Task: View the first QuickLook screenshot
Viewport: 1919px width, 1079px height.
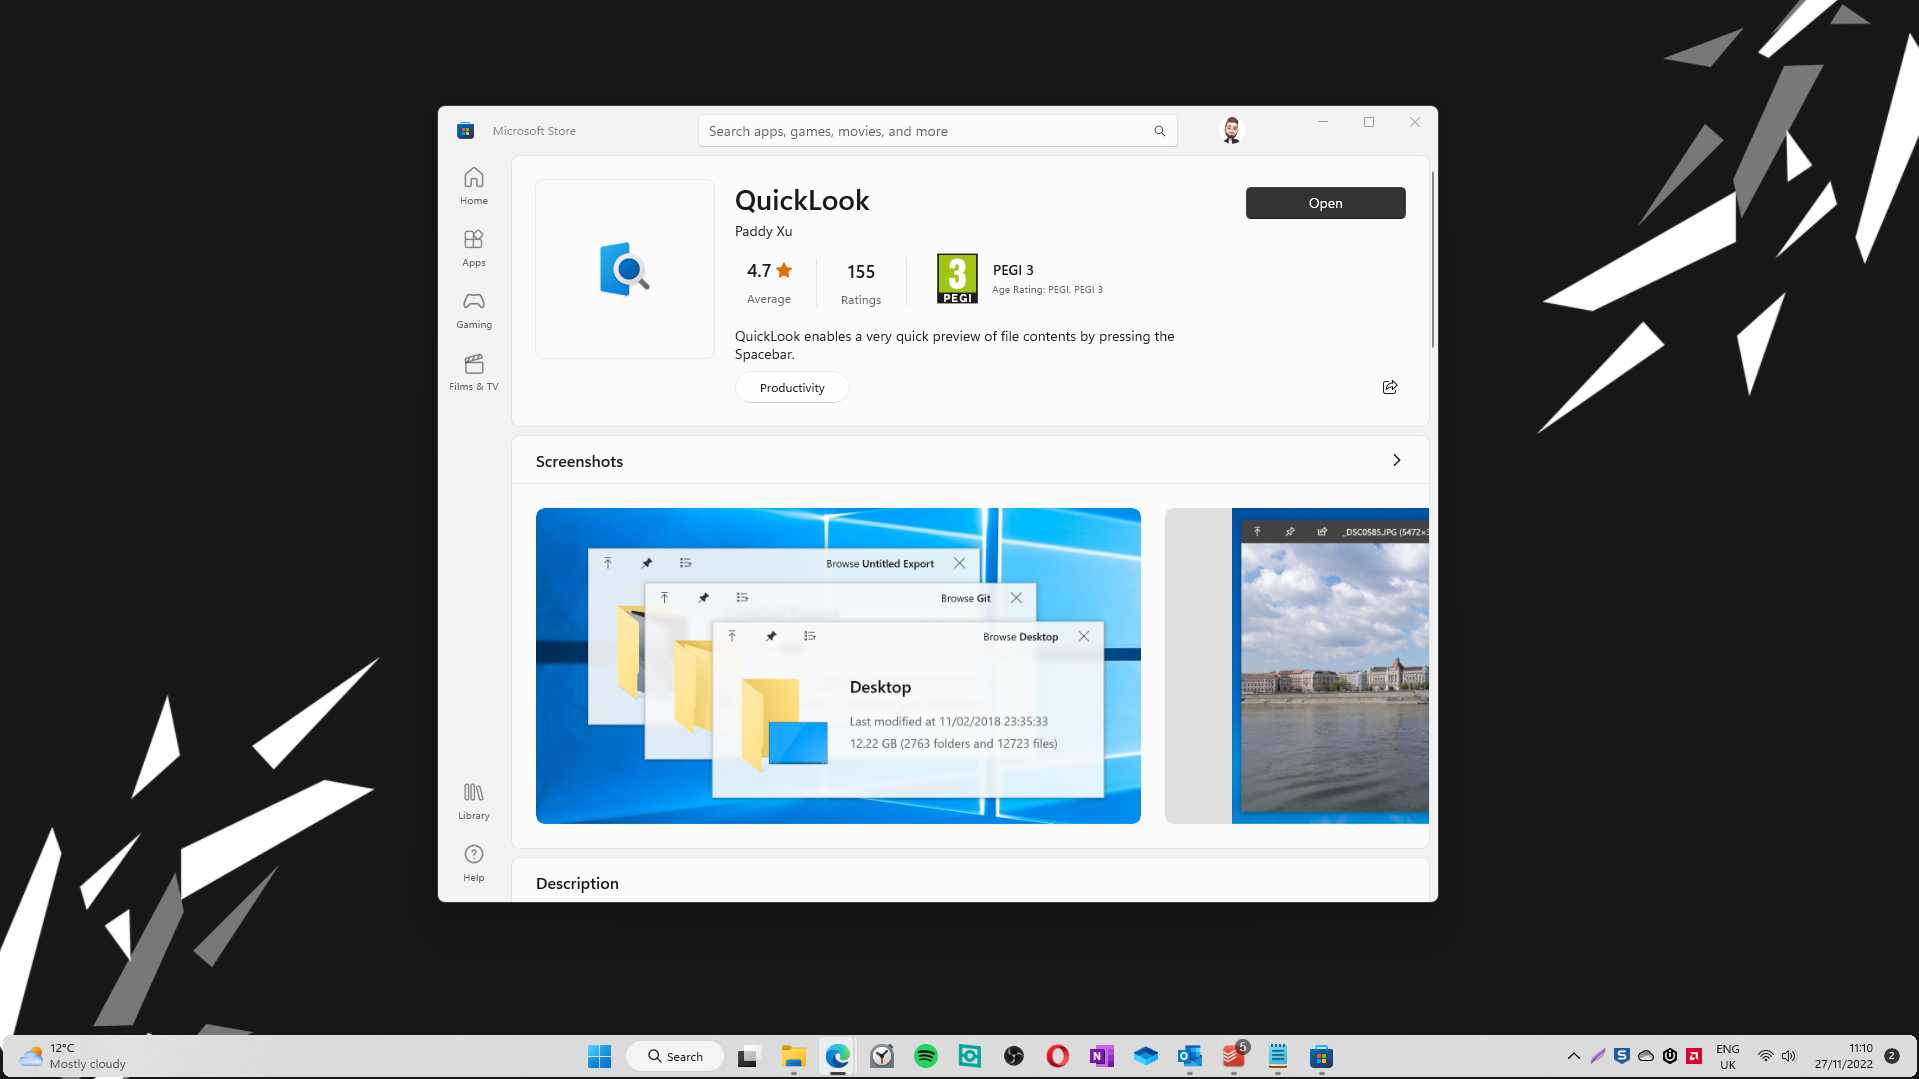Action: (x=838, y=665)
